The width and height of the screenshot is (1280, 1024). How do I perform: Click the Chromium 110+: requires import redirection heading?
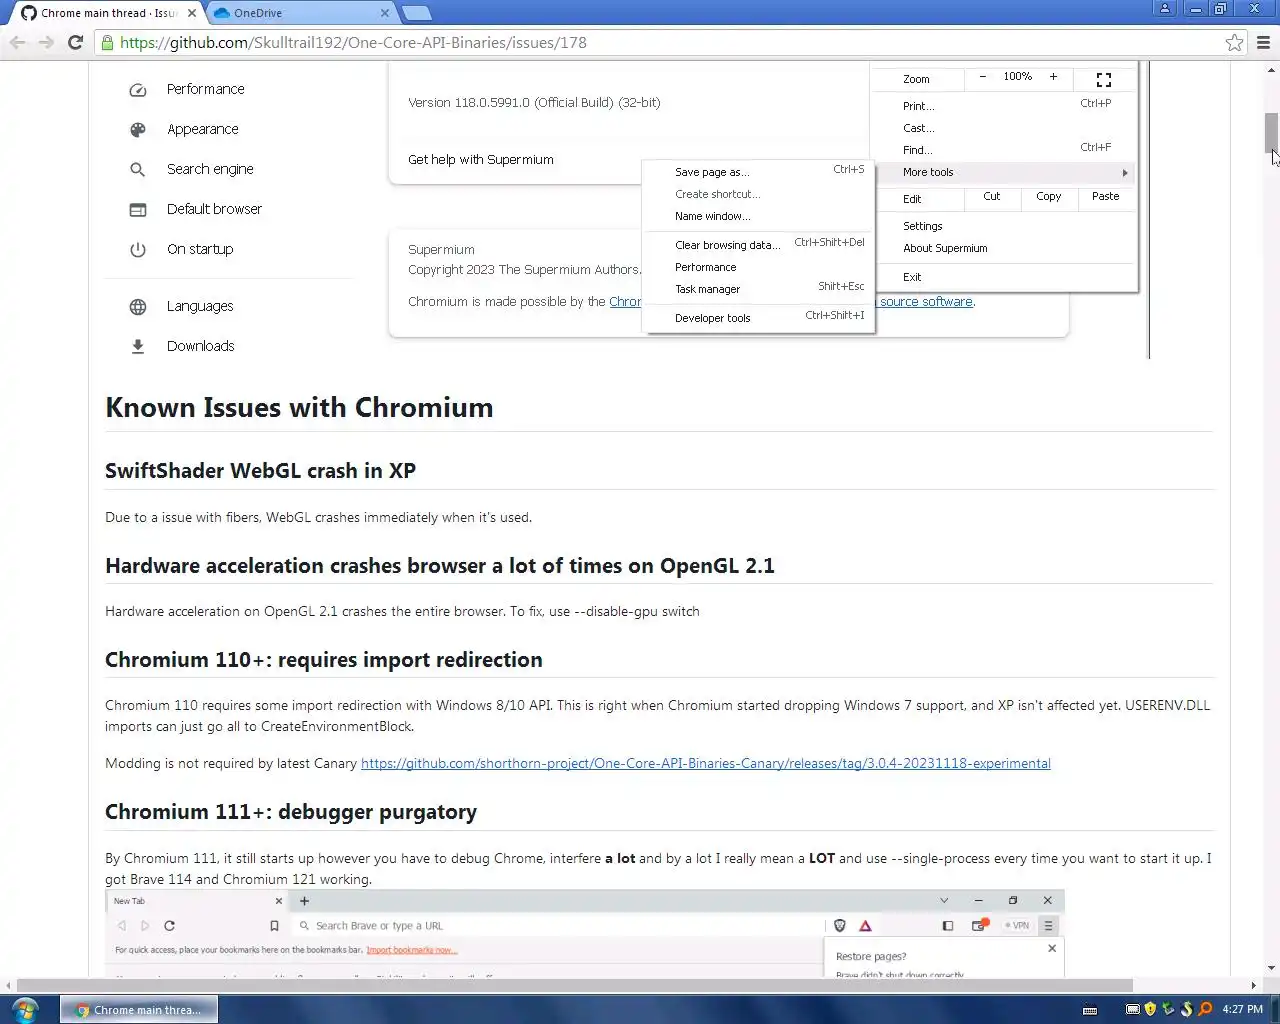point(324,660)
